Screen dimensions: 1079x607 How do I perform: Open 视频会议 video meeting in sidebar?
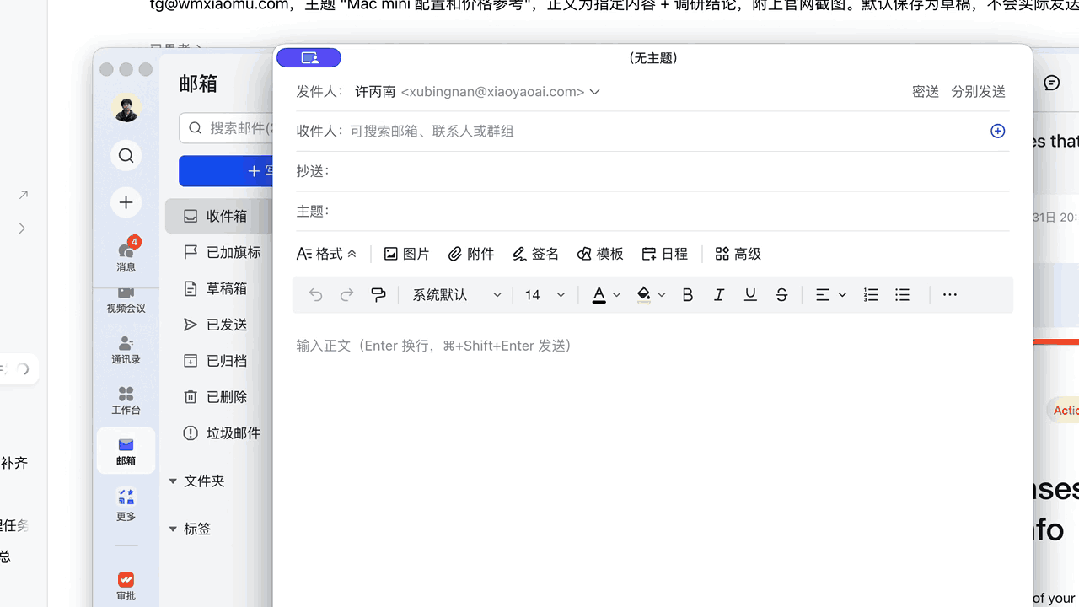(126, 300)
